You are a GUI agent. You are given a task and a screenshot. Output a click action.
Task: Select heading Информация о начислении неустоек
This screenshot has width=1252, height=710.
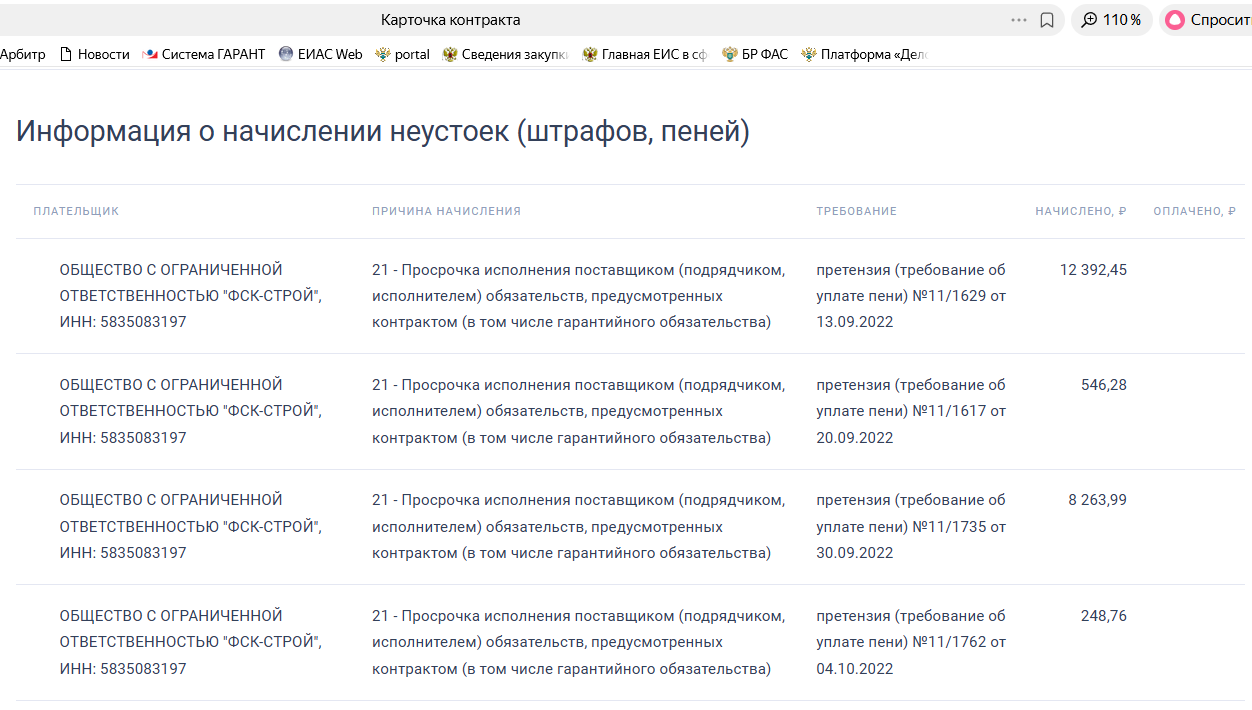[383, 132]
